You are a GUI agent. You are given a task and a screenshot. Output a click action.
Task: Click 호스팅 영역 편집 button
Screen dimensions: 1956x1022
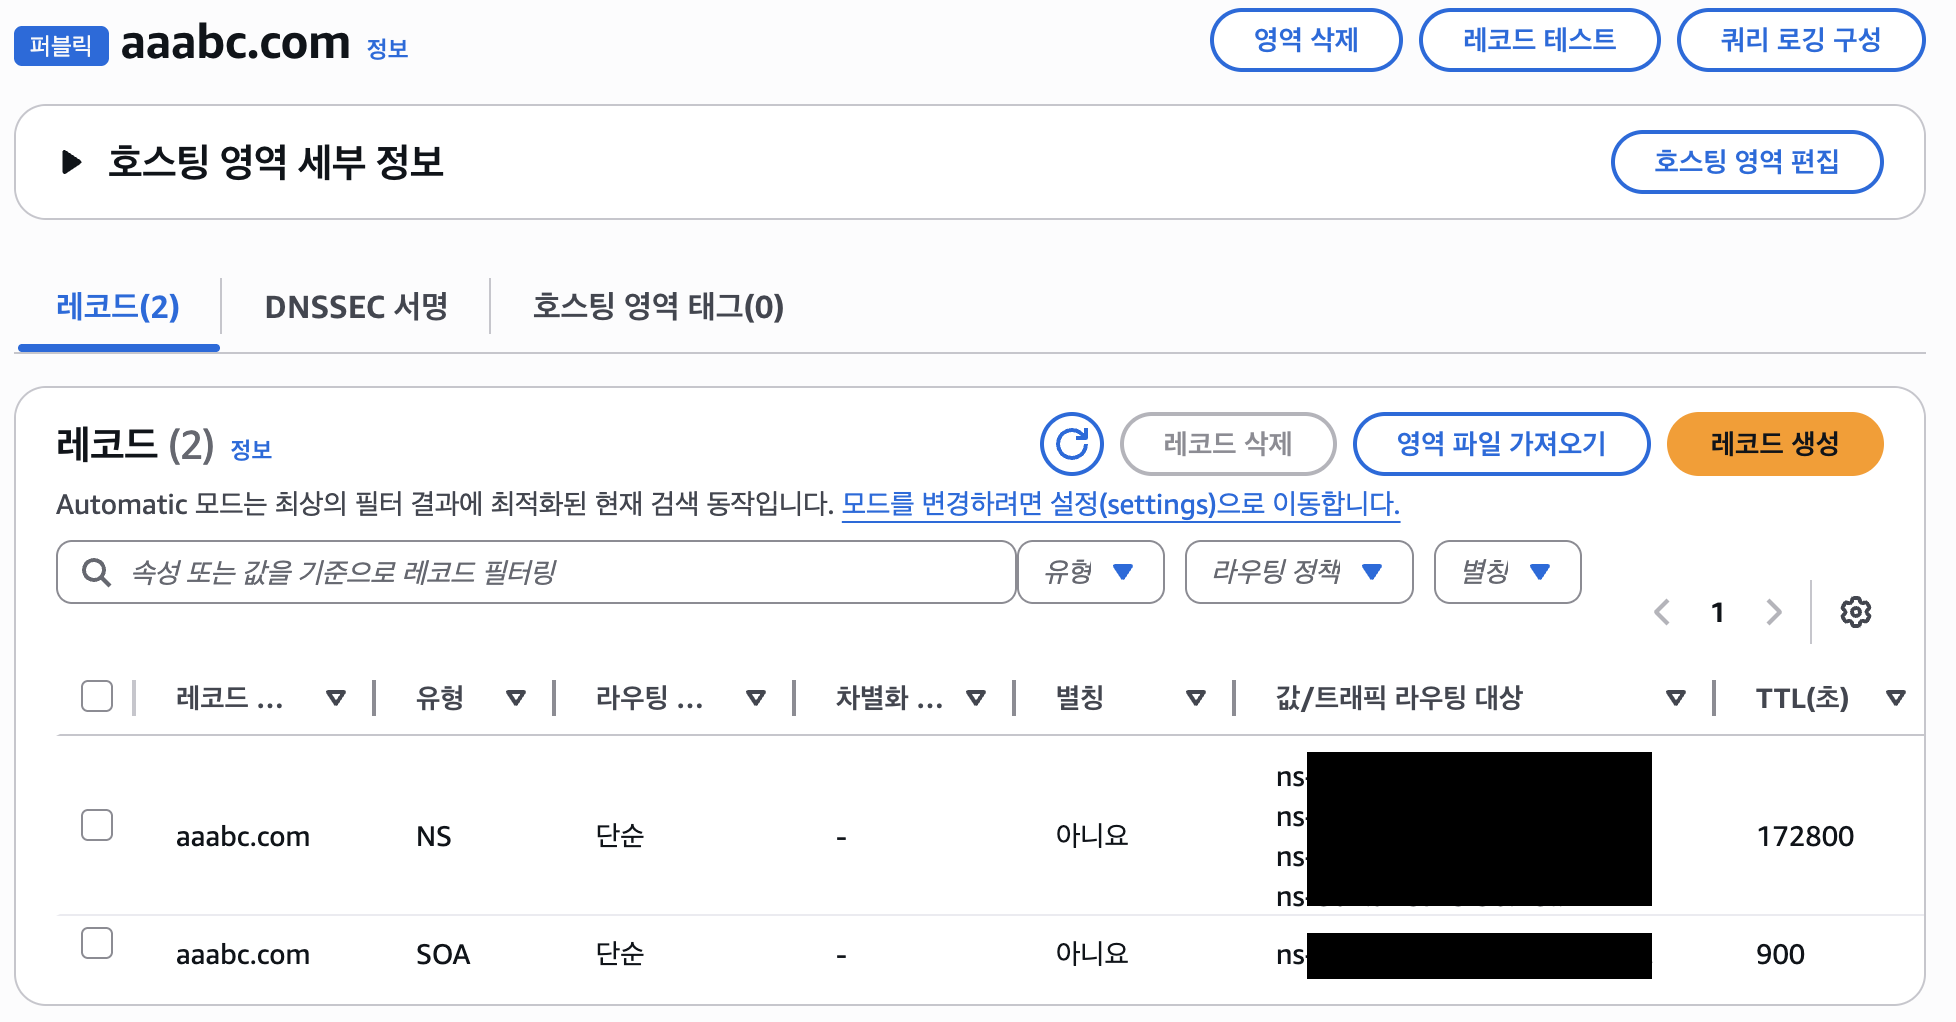[1747, 162]
